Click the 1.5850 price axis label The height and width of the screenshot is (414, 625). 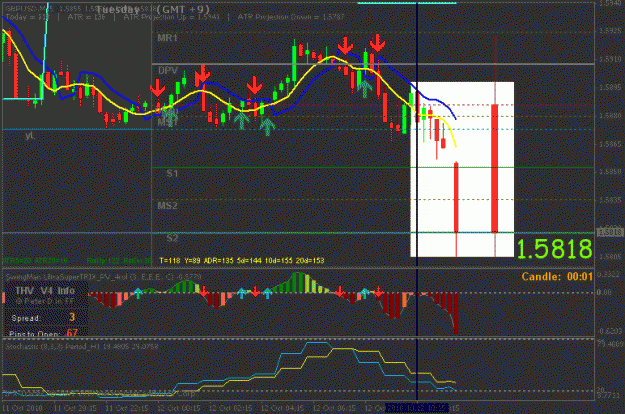(610, 172)
